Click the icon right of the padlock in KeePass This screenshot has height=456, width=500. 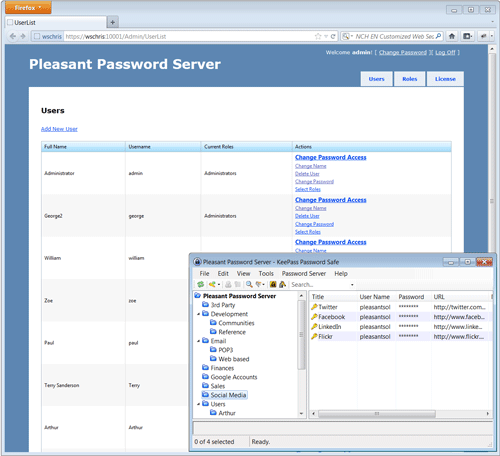click(282, 284)
